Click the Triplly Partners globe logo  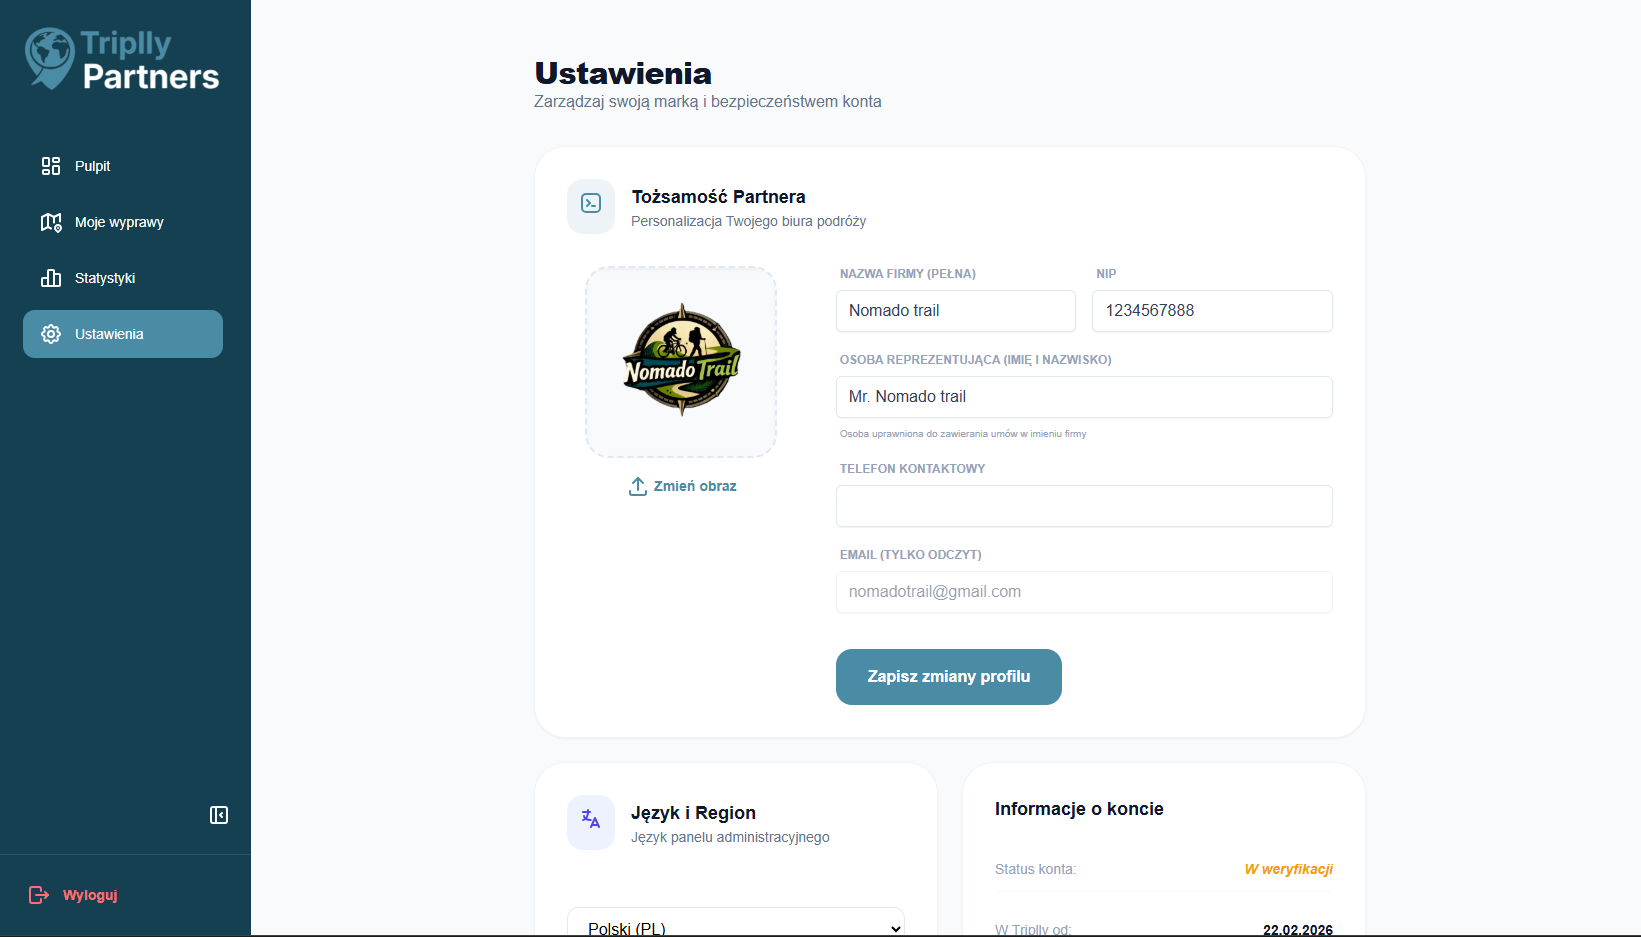point(45,57)
